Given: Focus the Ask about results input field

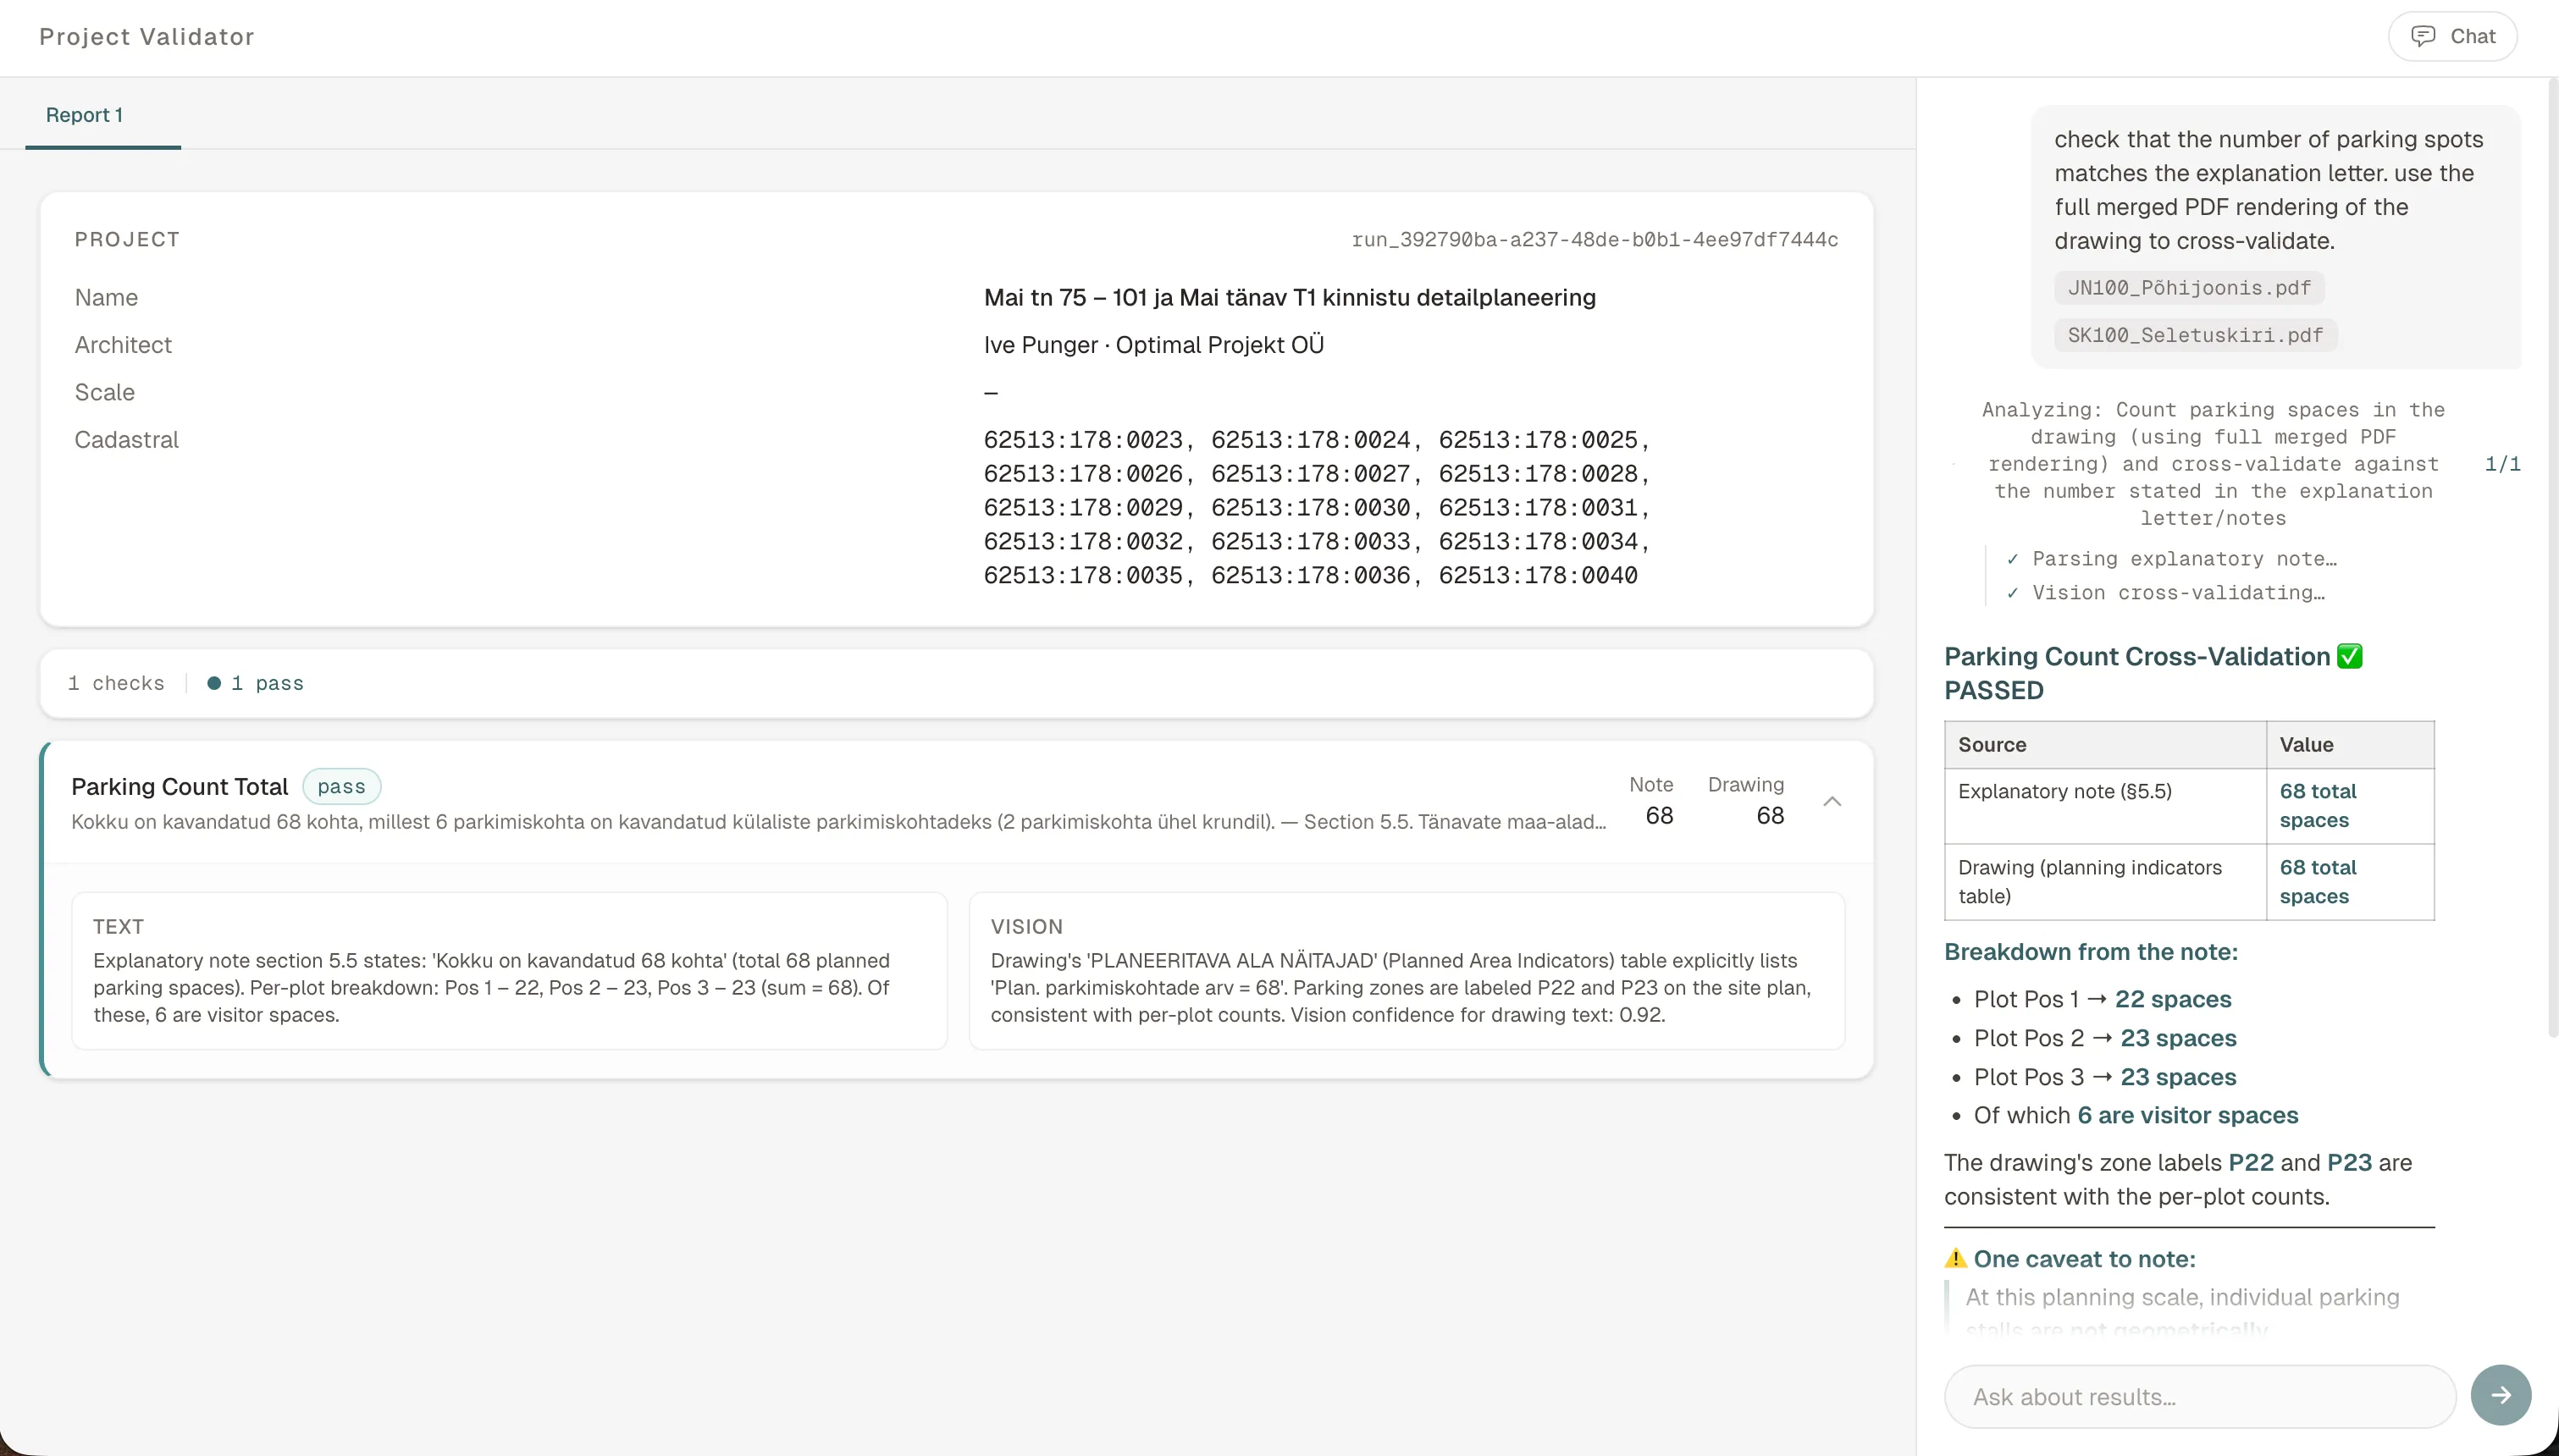Looking at the screenshot, I should tap(2200, 1397).
